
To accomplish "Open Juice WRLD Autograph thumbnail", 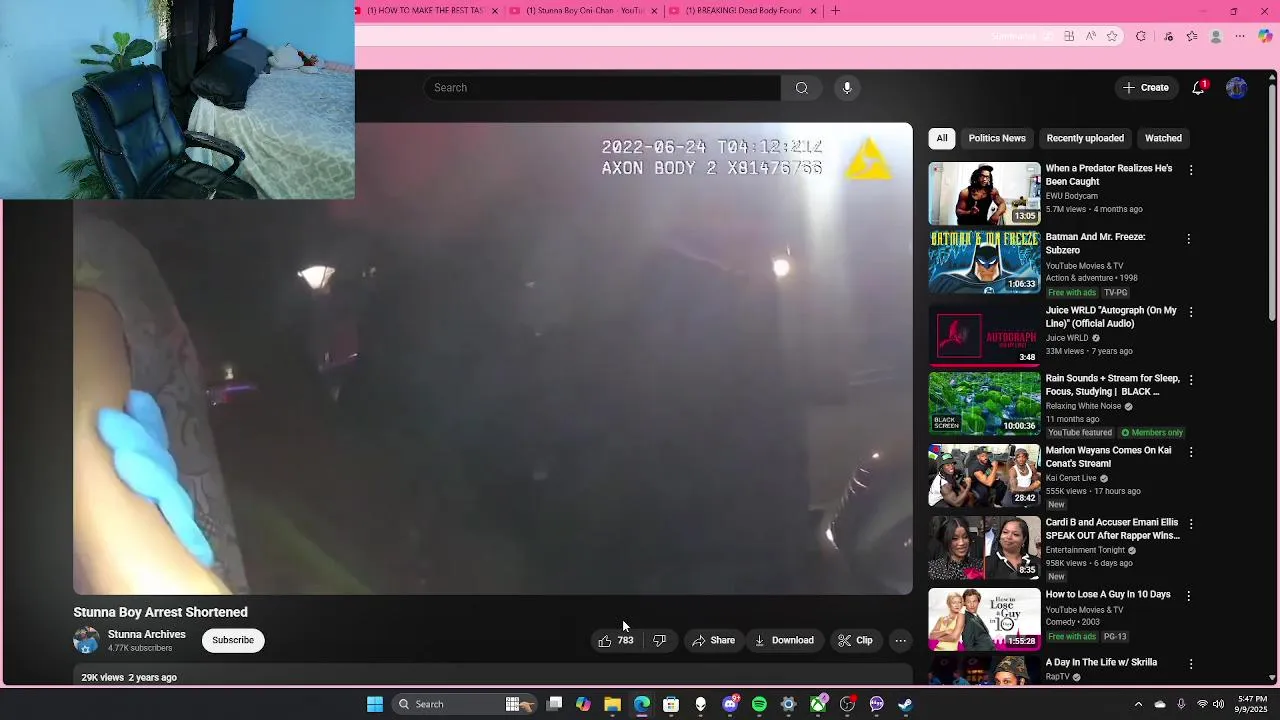I will [x=984, y=334].
